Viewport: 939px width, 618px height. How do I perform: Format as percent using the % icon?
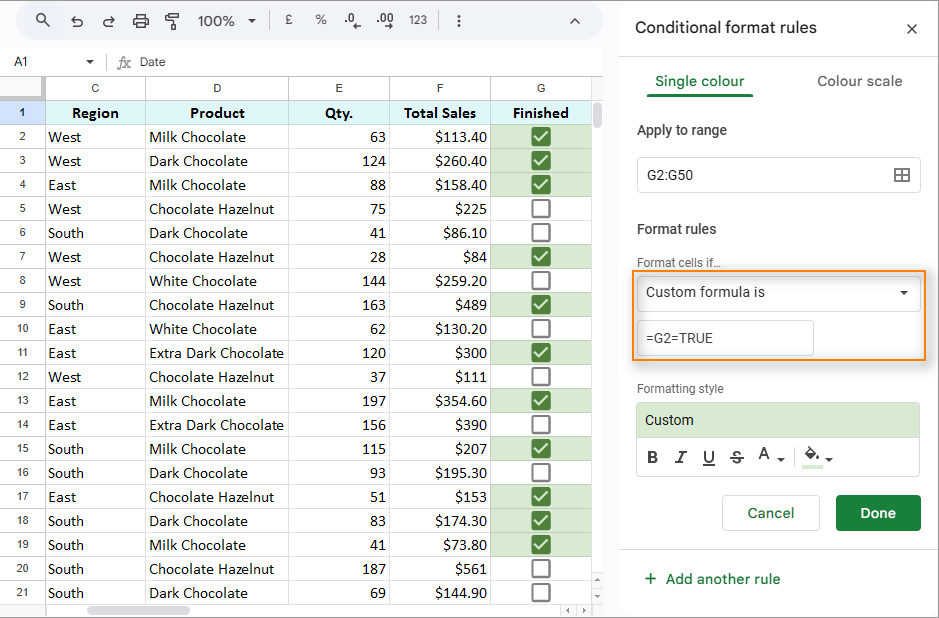click(320, 19)
